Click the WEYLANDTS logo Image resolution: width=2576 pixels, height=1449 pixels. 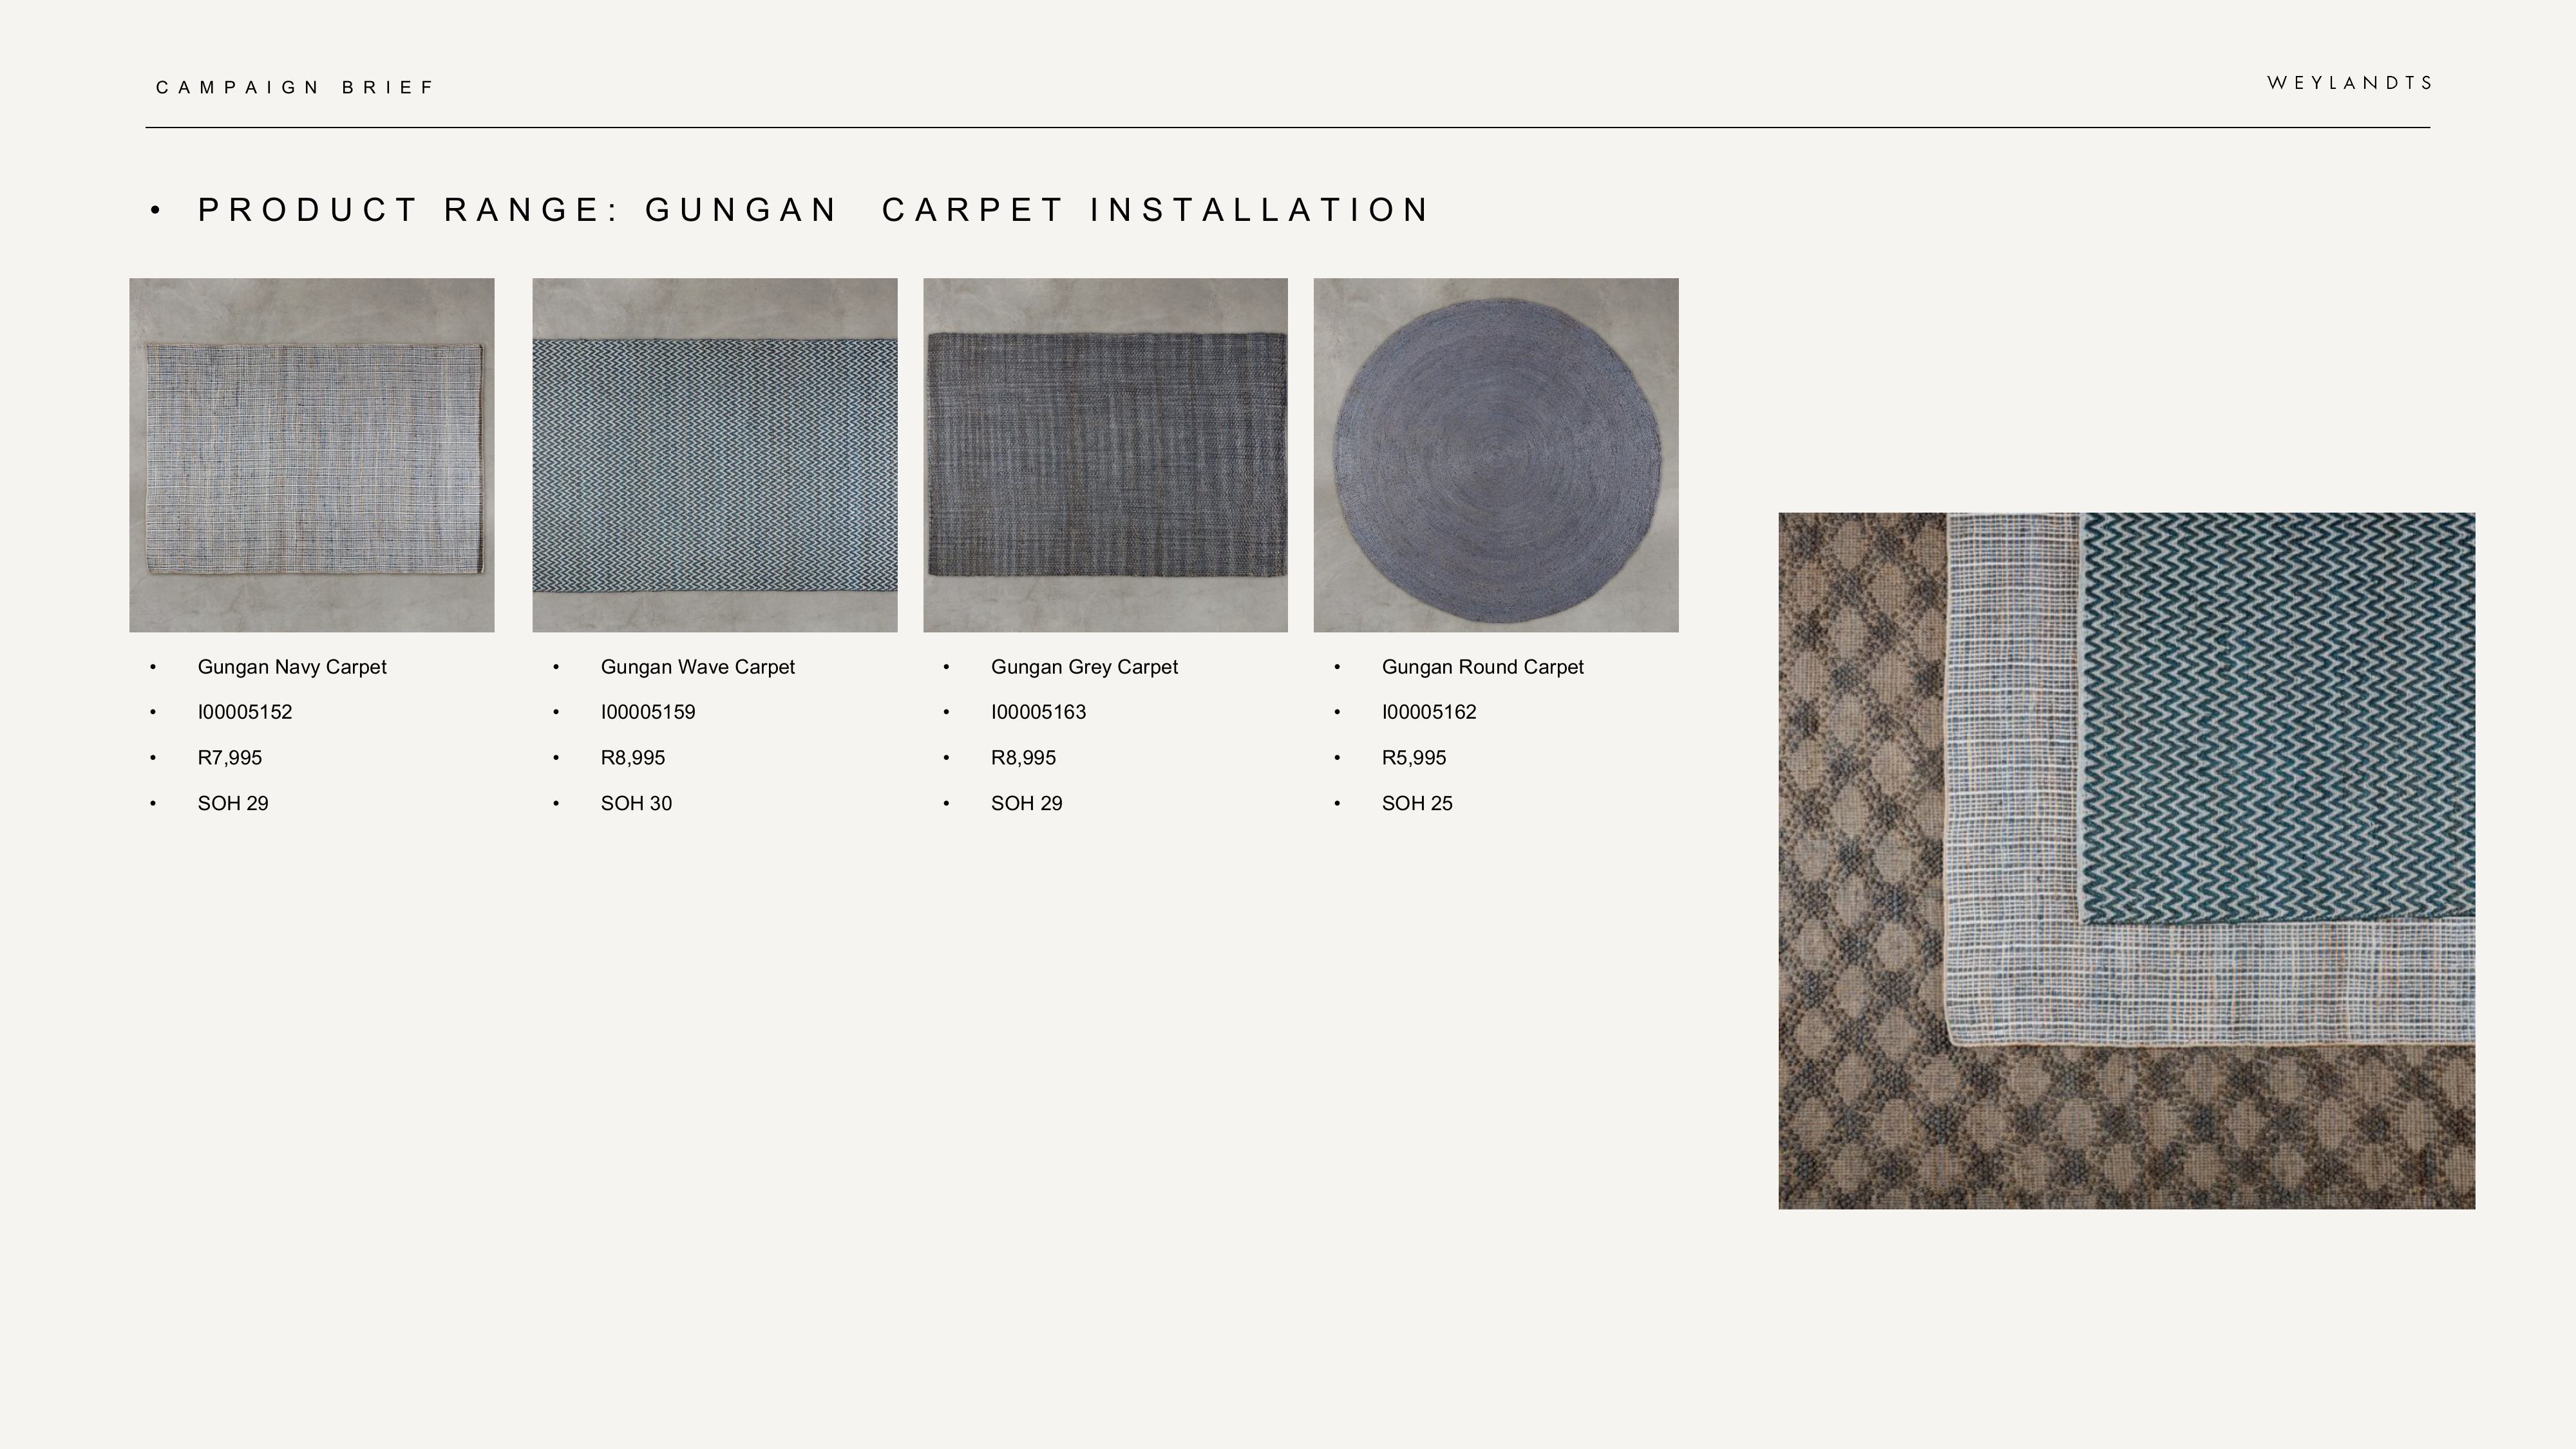2345,84
